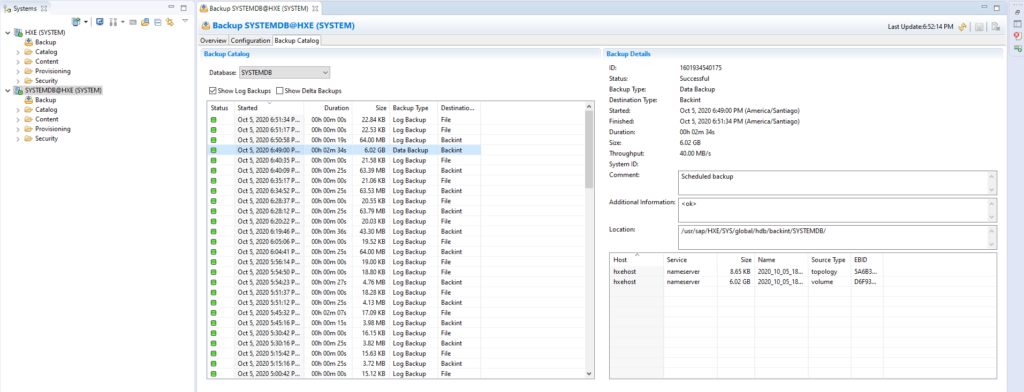Click the green progress icon in right sidebar
Image resolution: width=1024 pixels, height=392 pixels.
1017,48
